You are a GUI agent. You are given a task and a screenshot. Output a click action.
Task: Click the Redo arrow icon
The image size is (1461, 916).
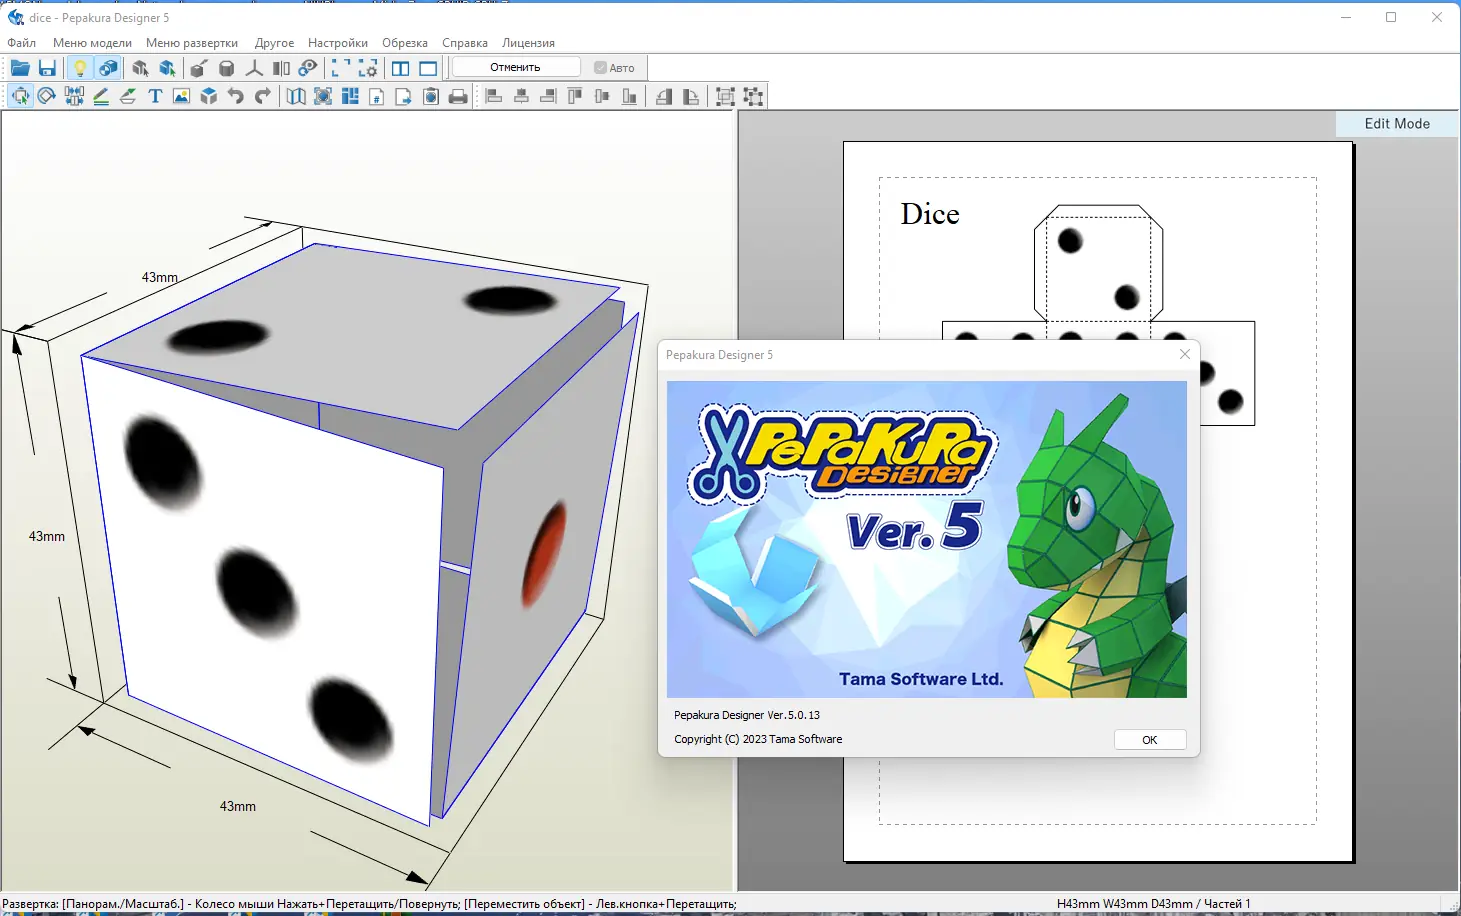[263, 96]
